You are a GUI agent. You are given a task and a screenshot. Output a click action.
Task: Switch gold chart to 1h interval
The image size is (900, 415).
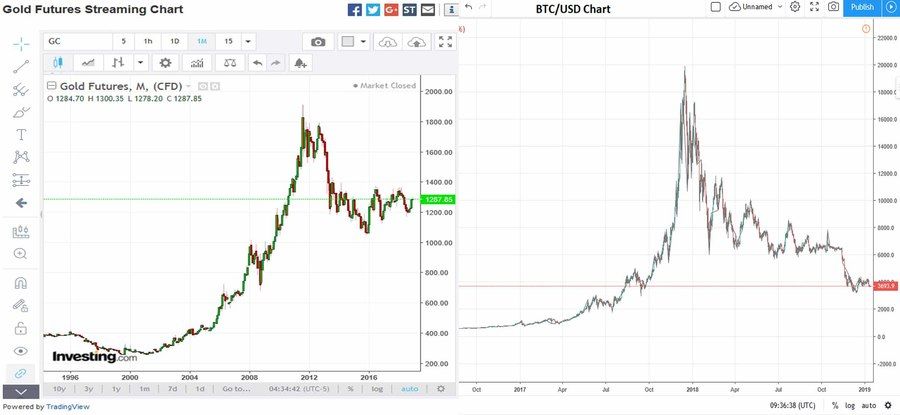pyautogui.click(x=148, y=41)
